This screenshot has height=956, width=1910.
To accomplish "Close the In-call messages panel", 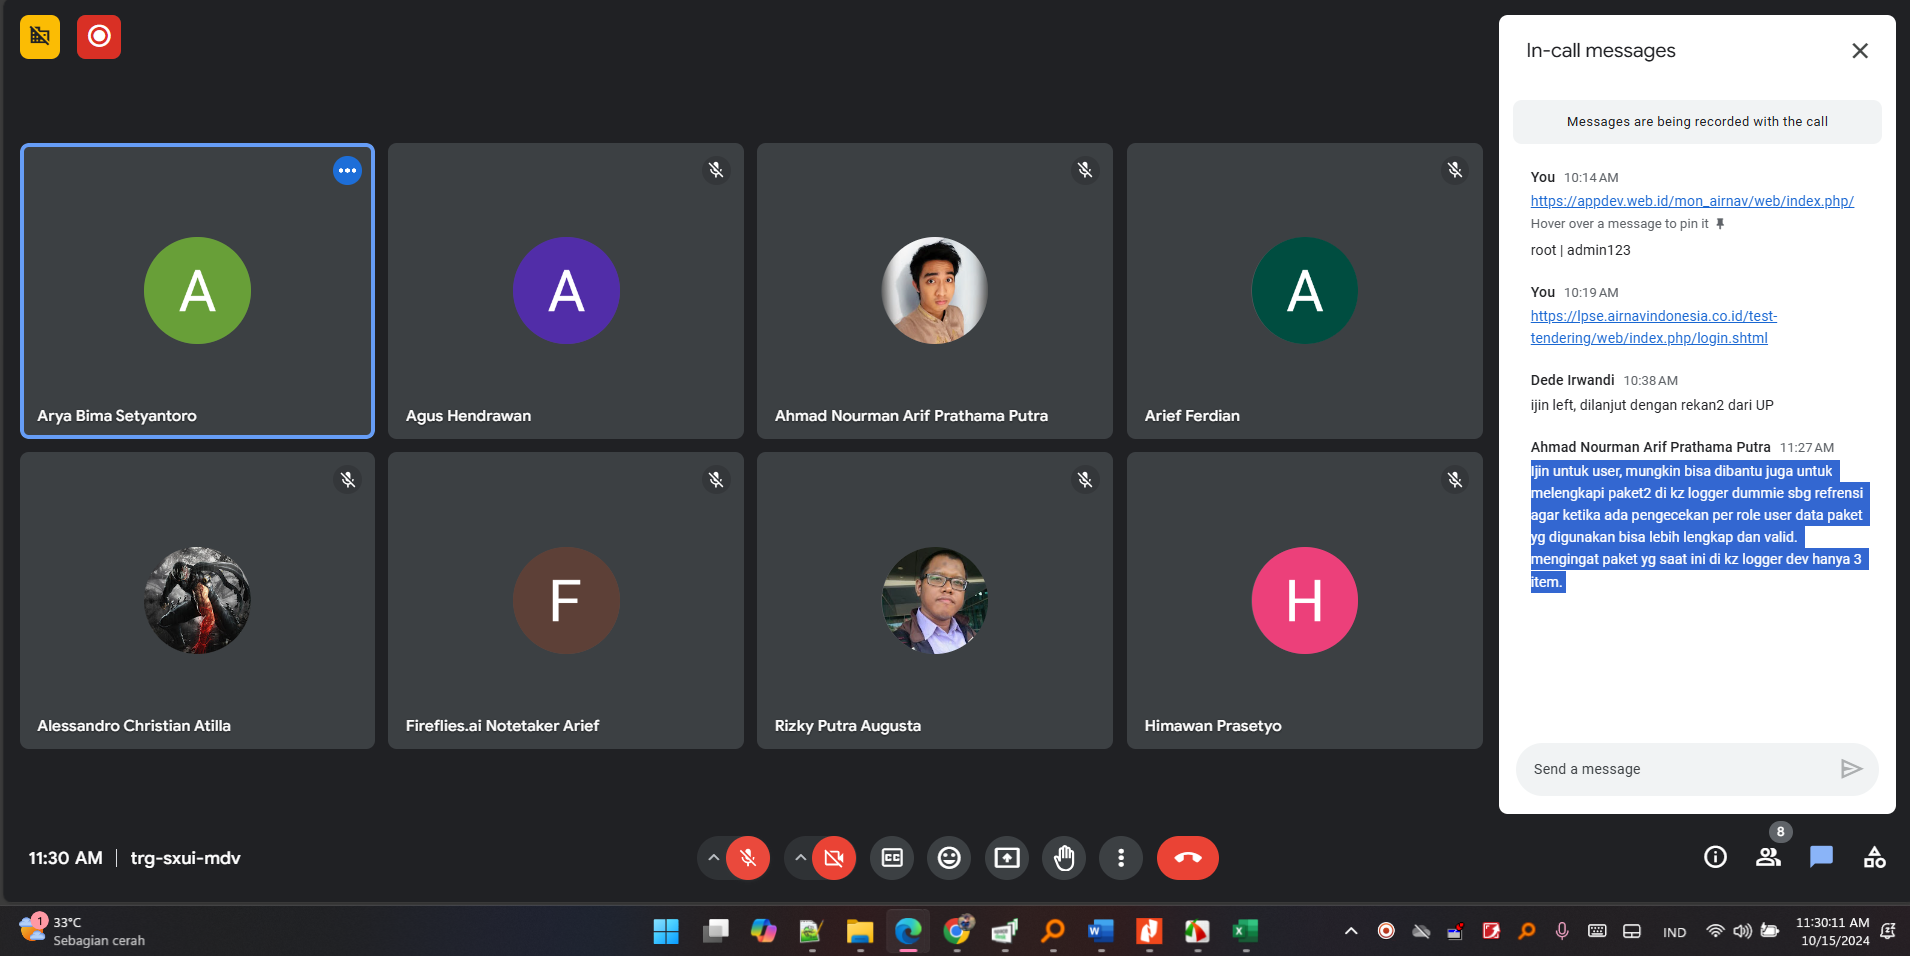I will 1859,51.
